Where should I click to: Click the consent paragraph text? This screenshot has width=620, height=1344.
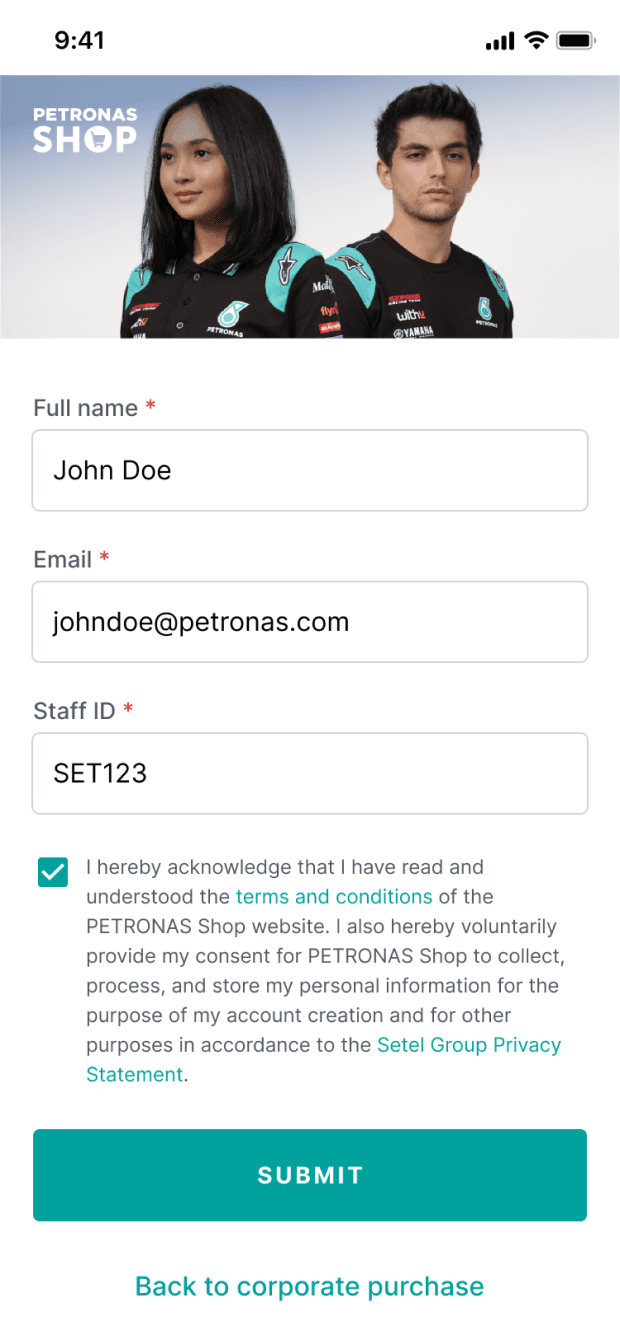coord(326,971)
